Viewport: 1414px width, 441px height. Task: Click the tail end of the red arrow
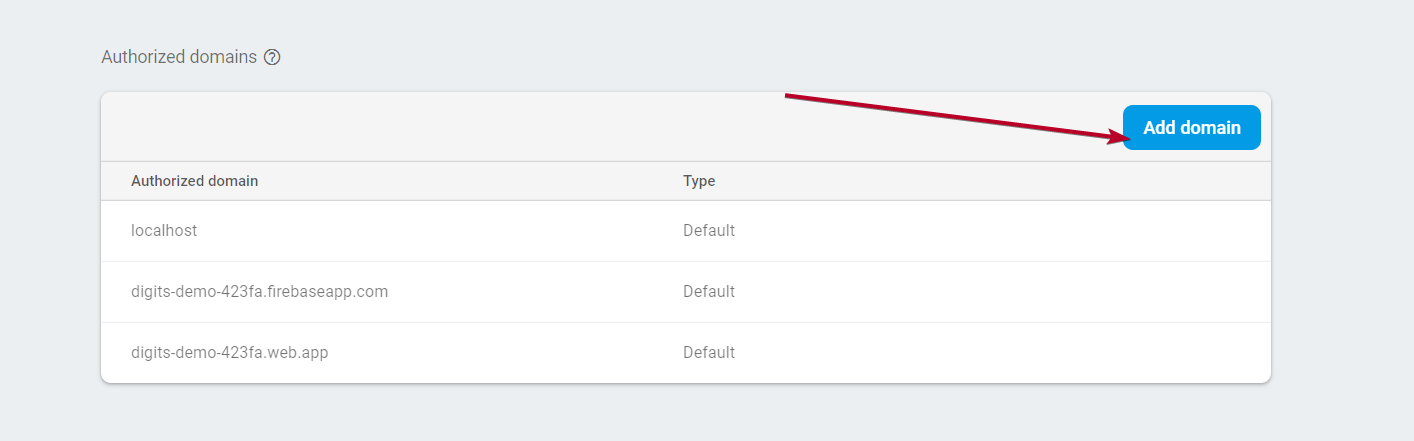tap(787, 96)
